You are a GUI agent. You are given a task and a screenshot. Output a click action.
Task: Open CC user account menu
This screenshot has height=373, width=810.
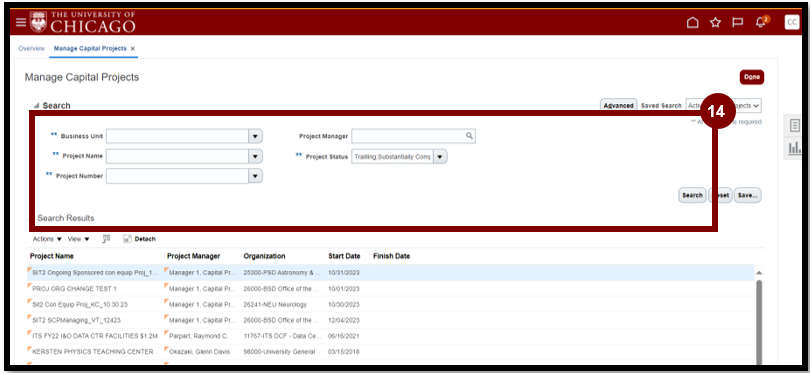tap(791, 22)
